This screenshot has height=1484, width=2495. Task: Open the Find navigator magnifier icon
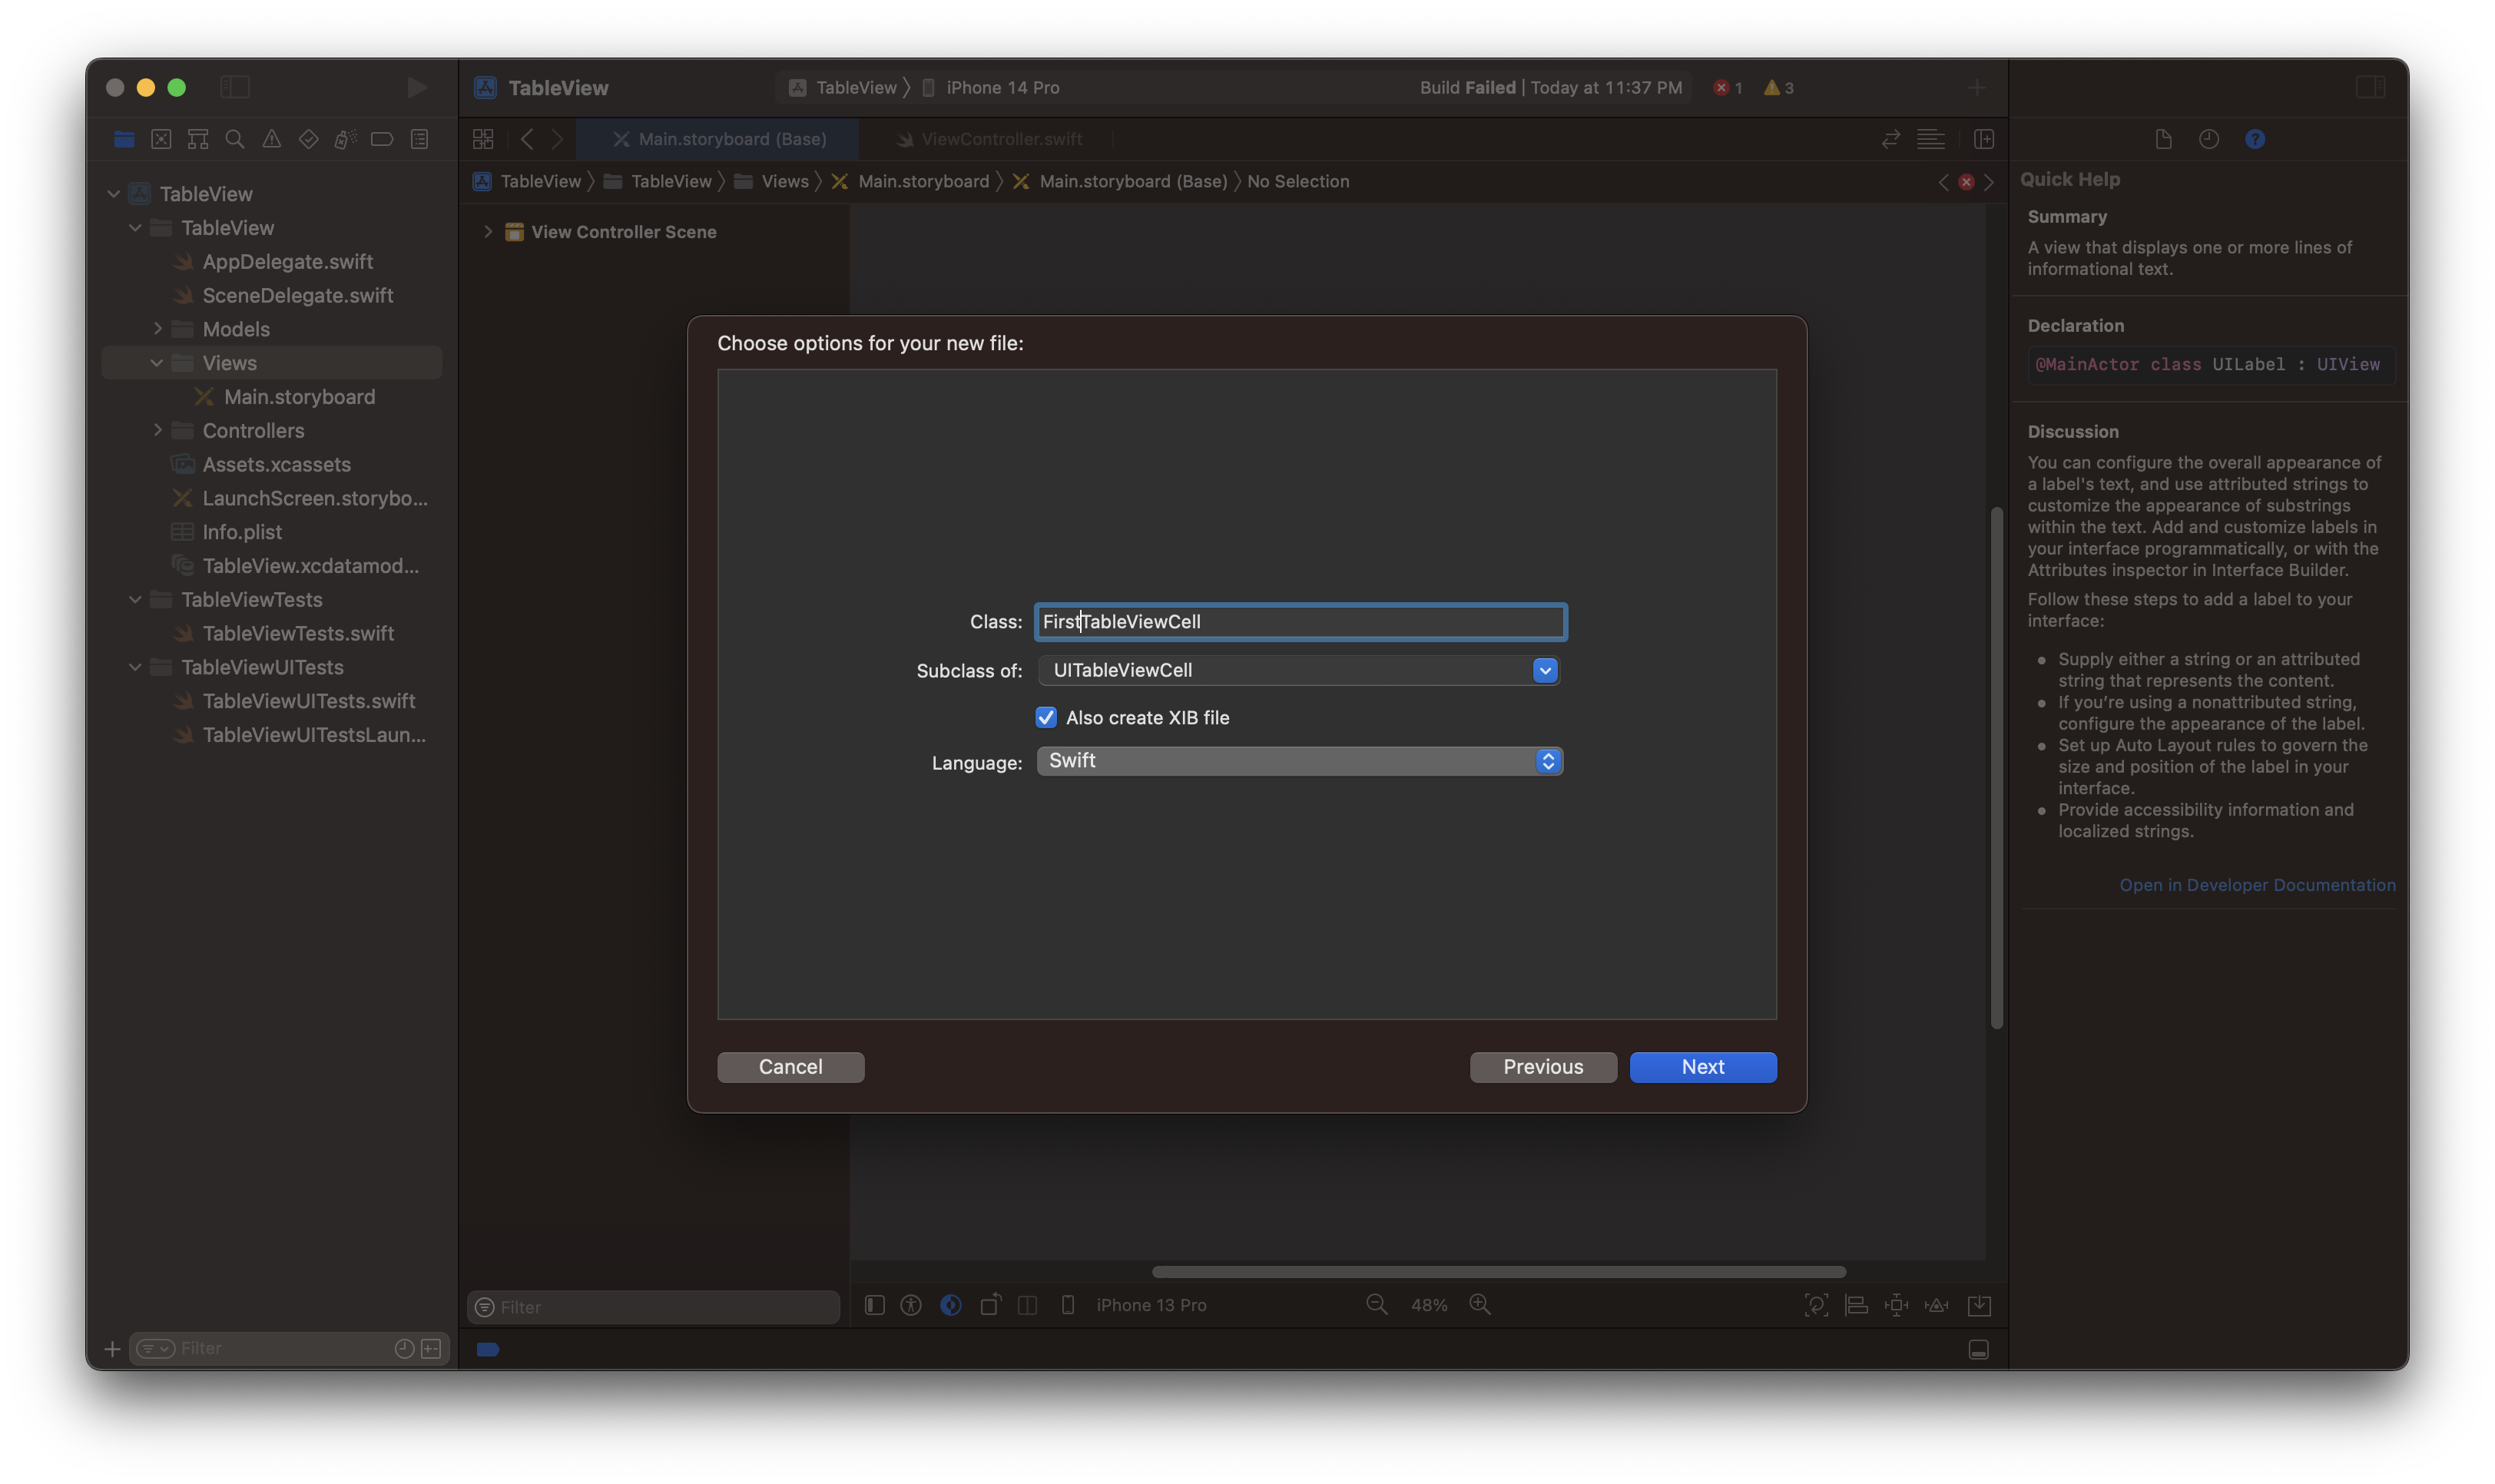point(235,139)
